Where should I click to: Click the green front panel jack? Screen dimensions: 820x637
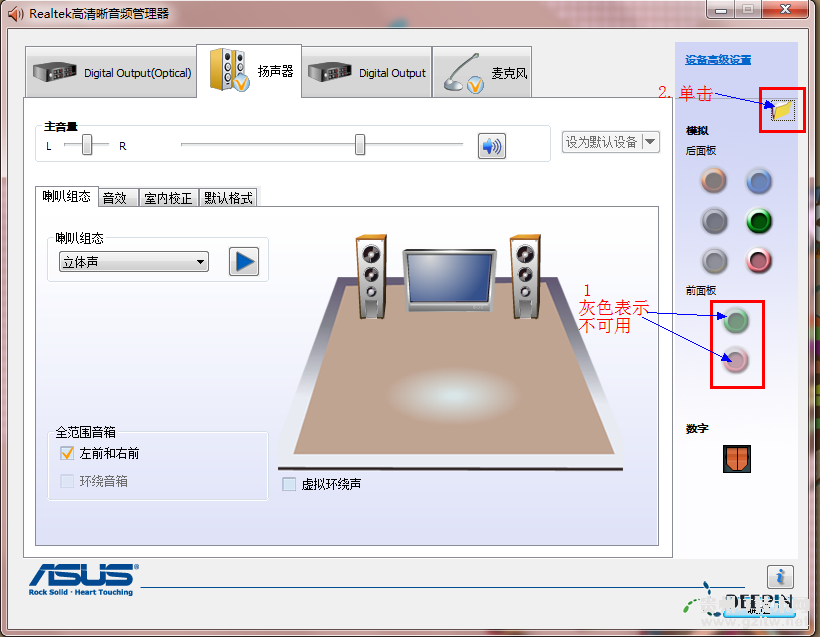[x=736, y=321]
